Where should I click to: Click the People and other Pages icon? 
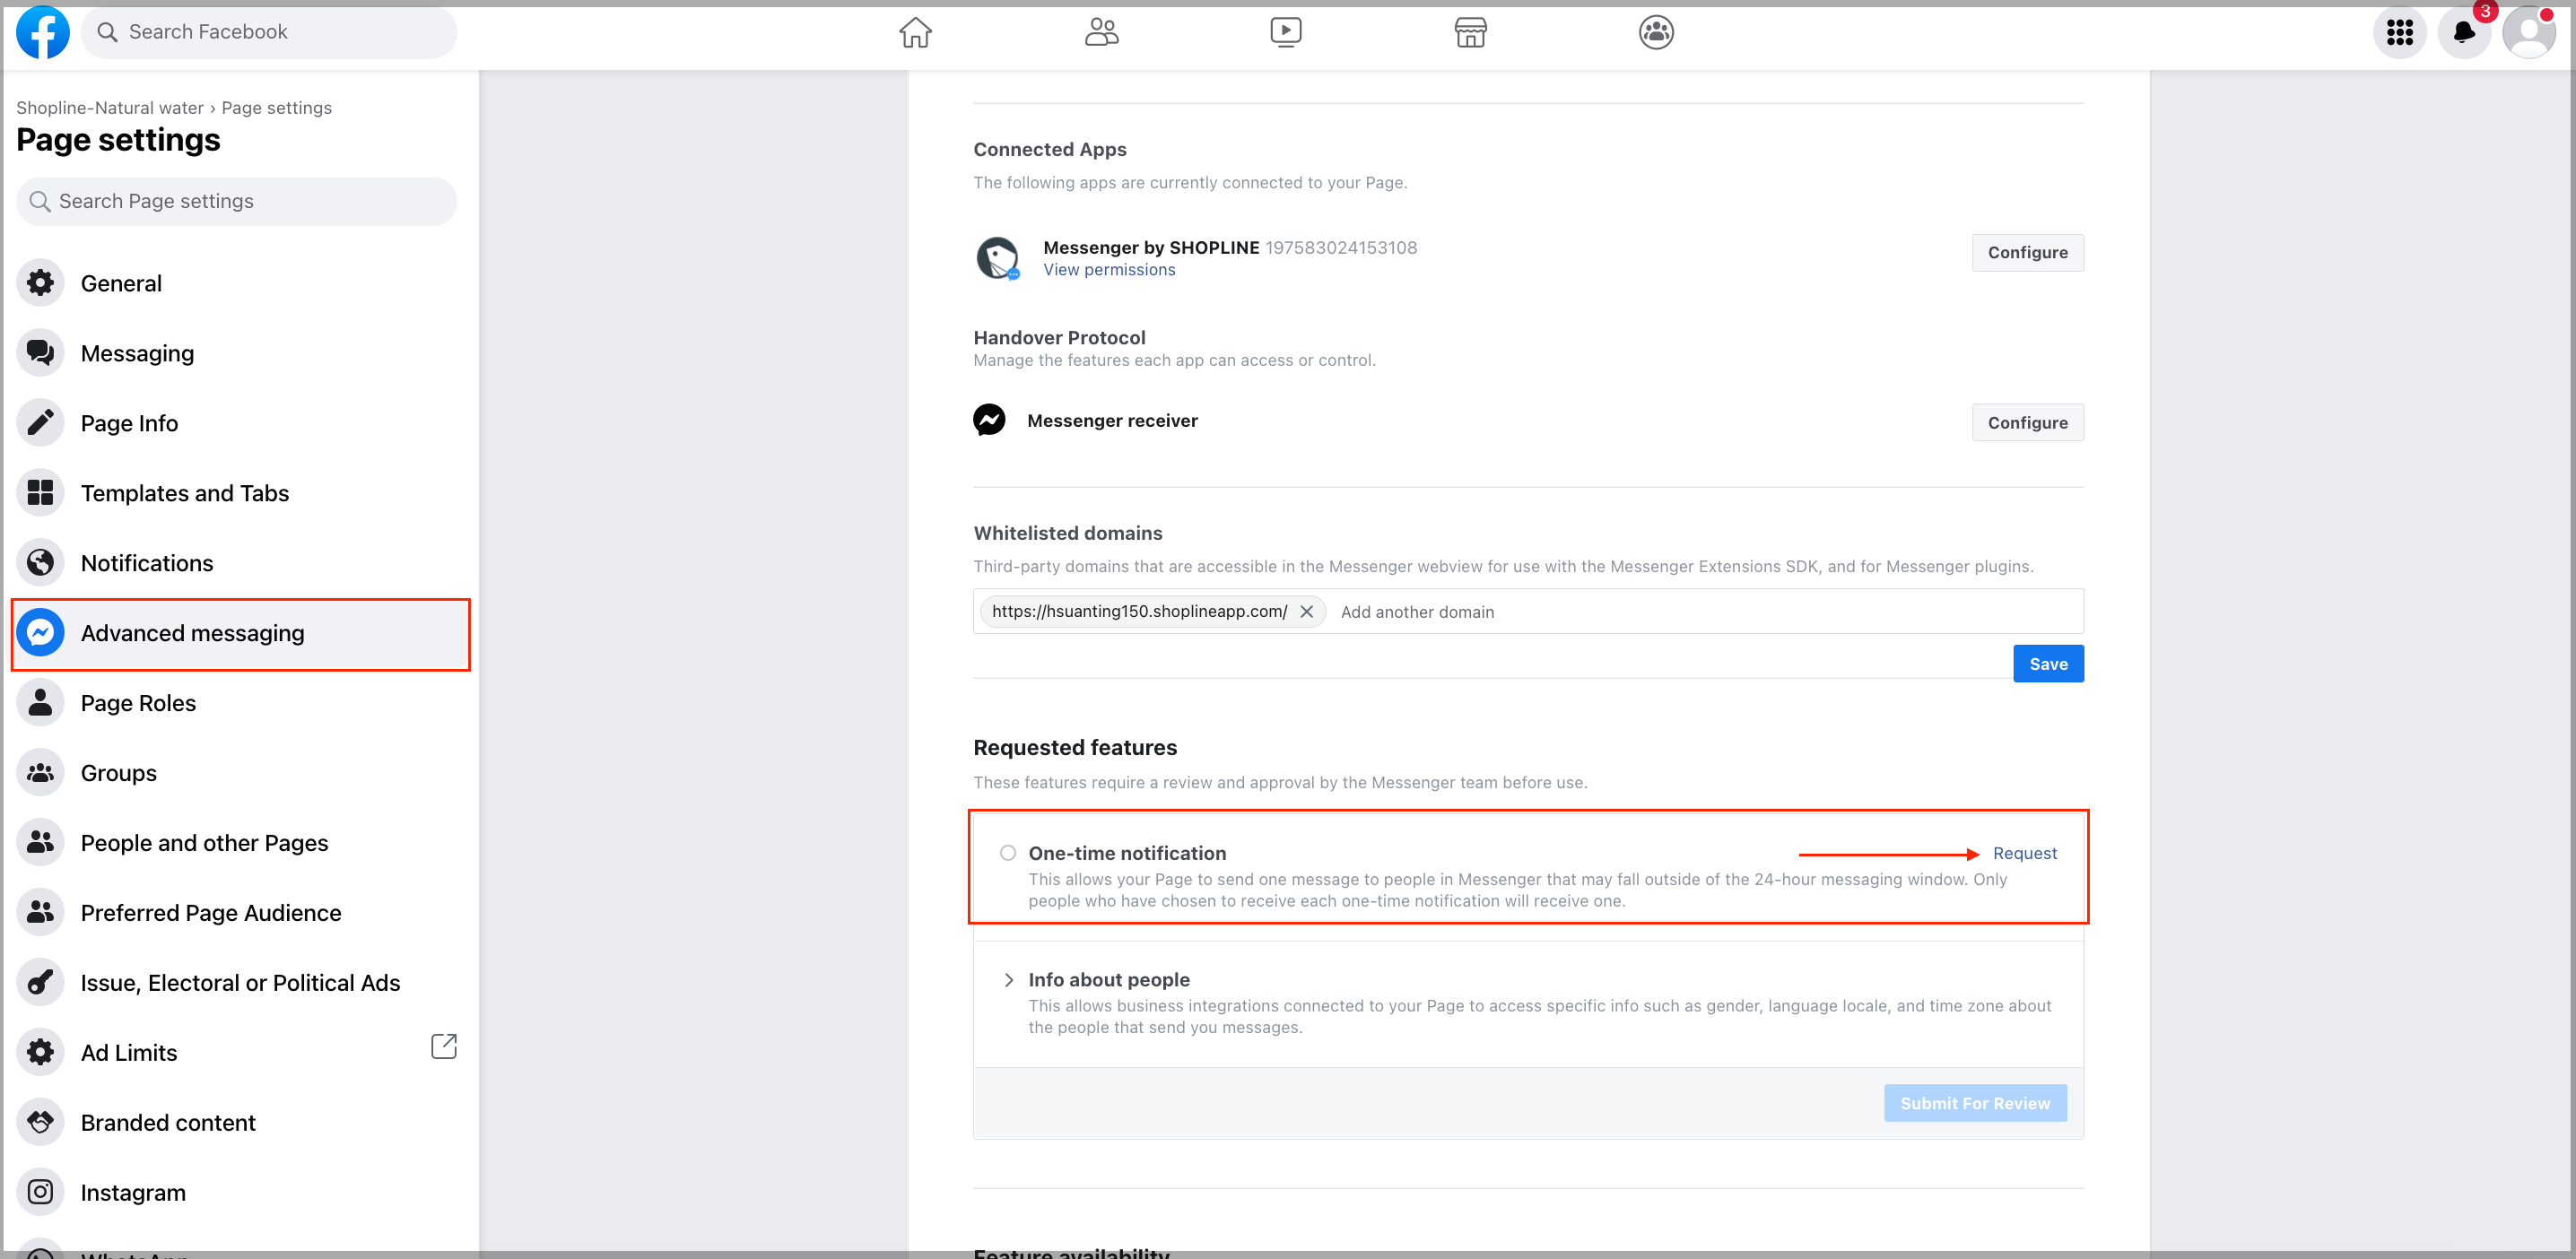click(x=40, y=843)
